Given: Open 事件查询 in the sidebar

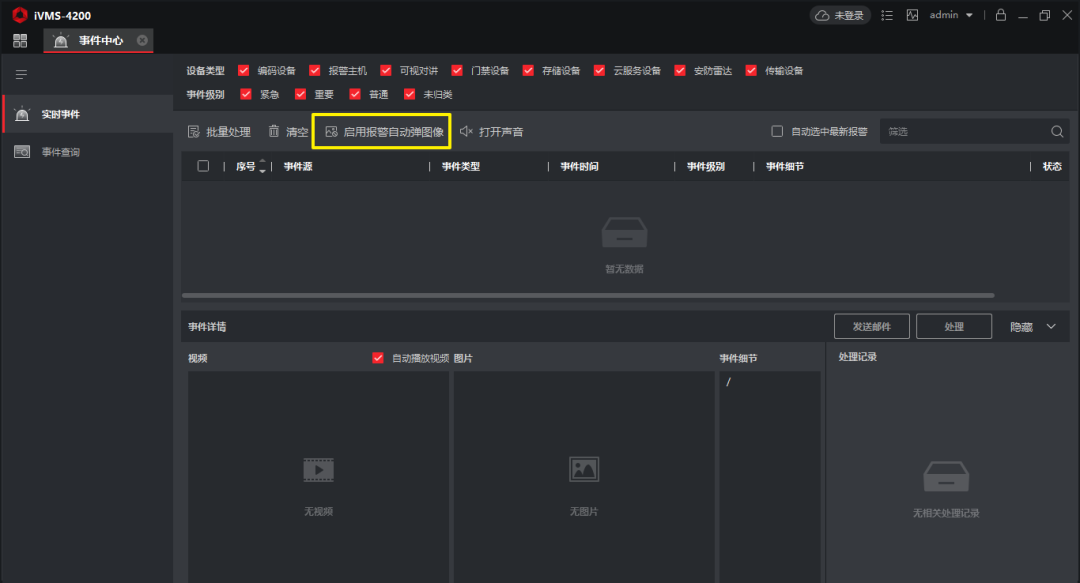Looking at the screenshot, I should [87, 152].
